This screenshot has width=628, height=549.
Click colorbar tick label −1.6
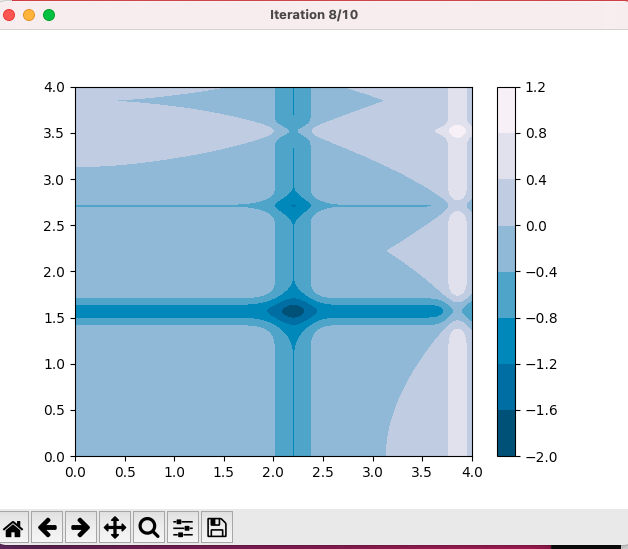point(541,410)
